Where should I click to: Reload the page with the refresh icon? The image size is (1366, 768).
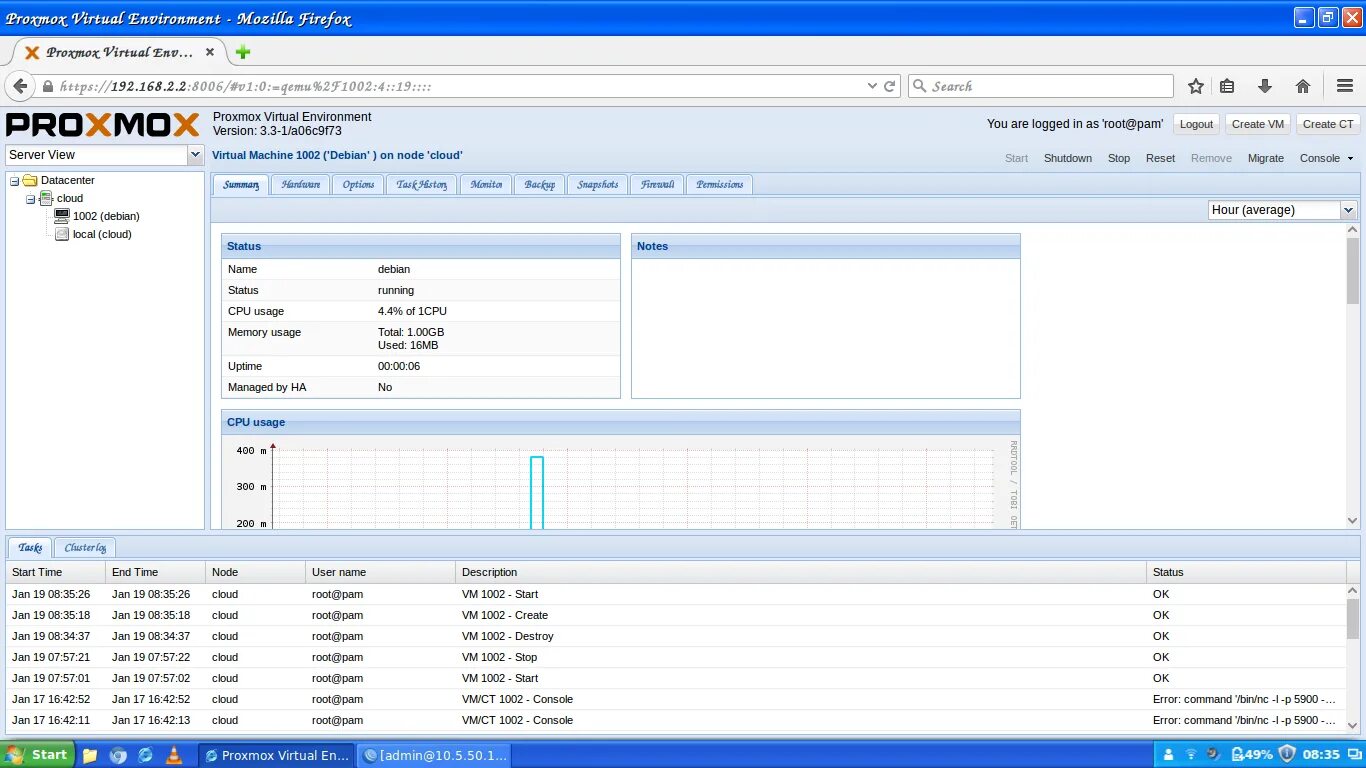tap(889, 86)
